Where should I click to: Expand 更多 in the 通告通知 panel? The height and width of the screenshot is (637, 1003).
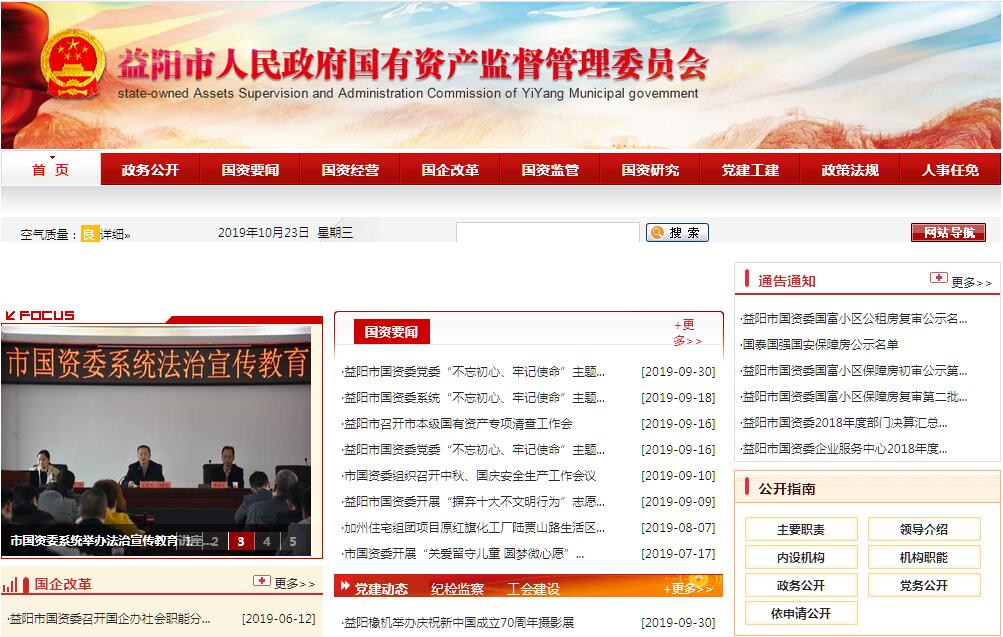tap(971, 282)
